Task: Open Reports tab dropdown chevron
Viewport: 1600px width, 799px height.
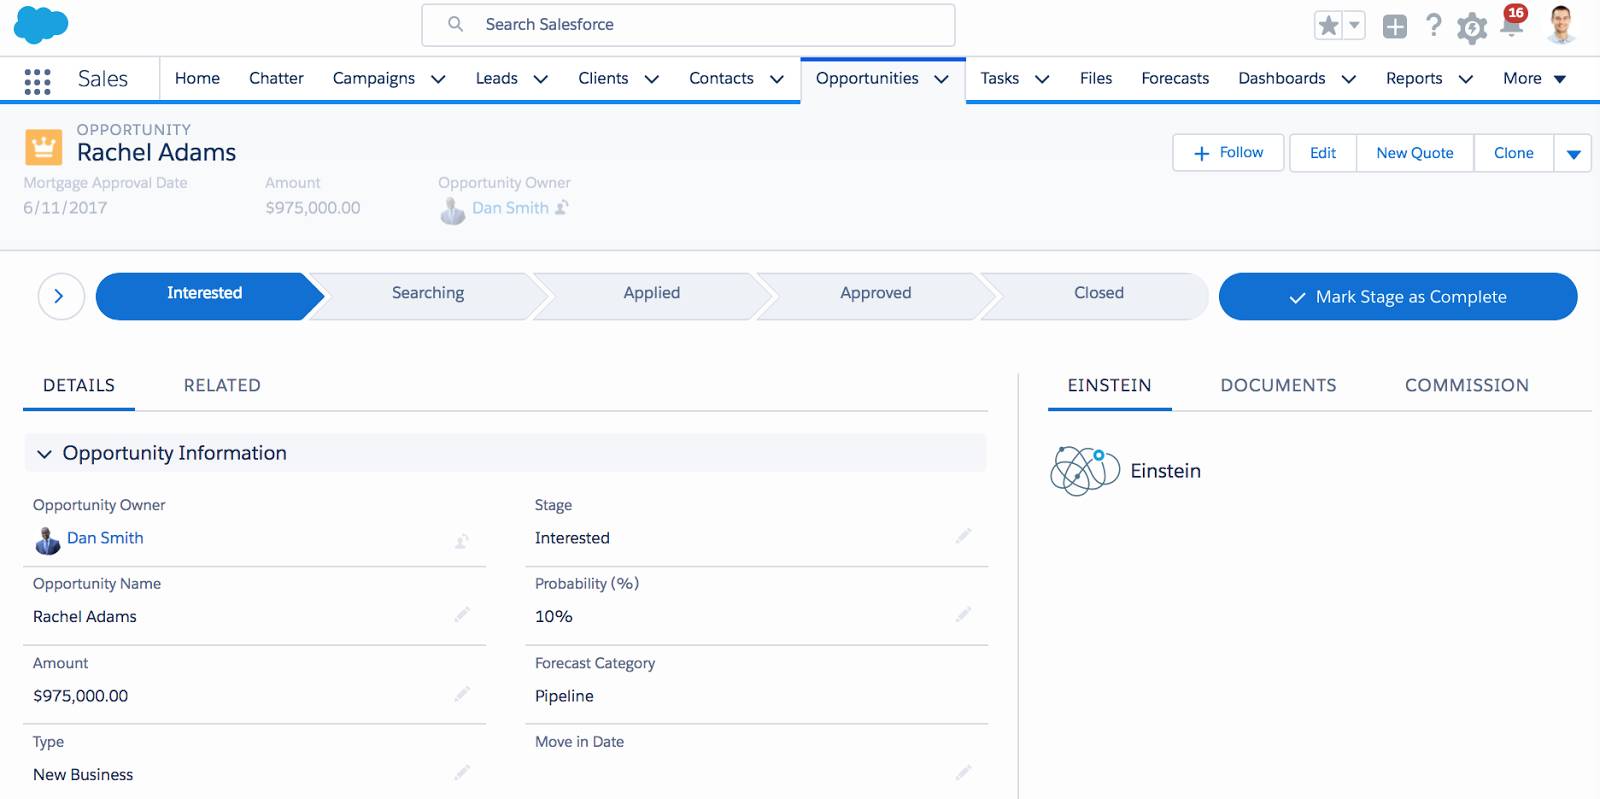Action: click(x=1466, y=79)
